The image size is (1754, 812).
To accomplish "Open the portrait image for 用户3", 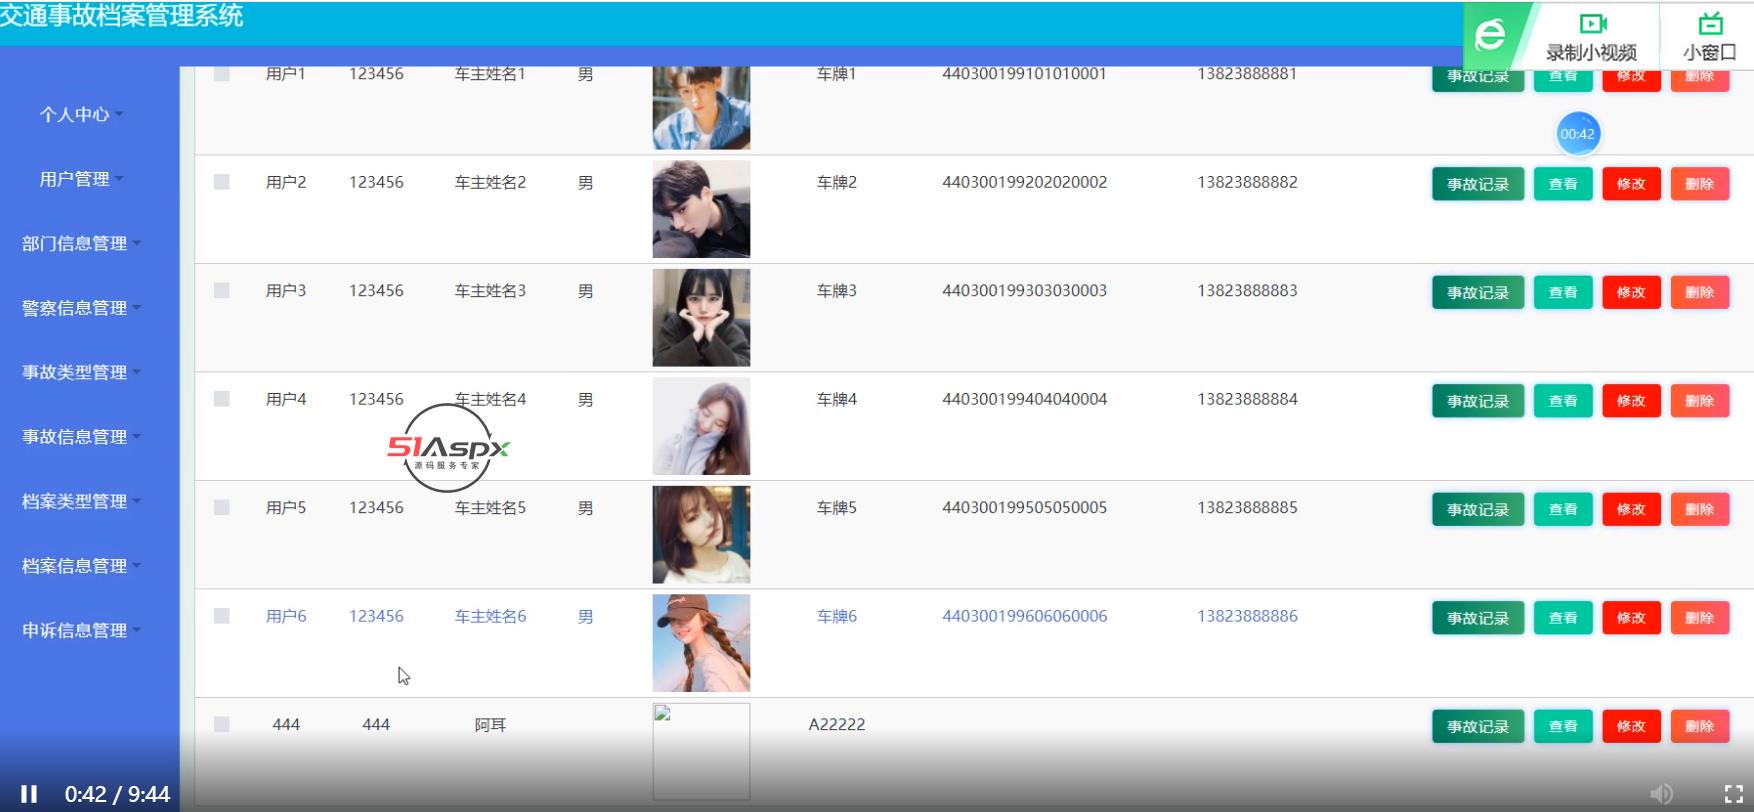I will 701,318.
